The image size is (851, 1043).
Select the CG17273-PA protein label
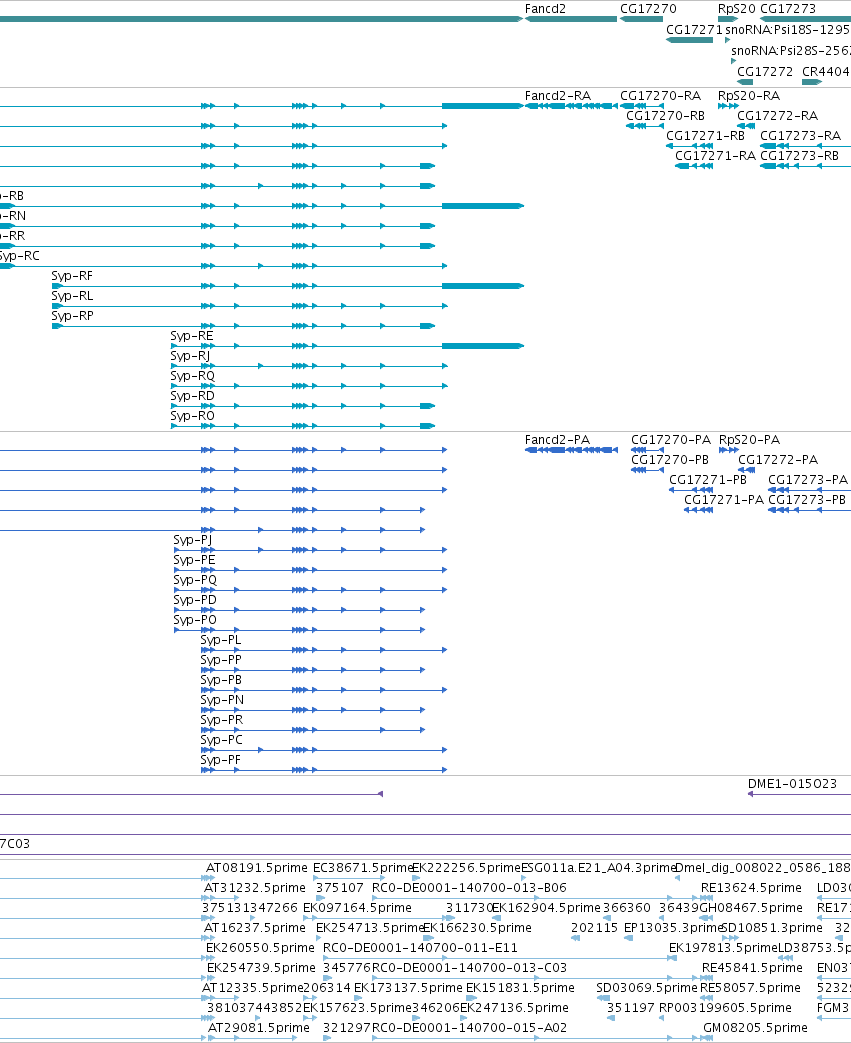point(808,480)
